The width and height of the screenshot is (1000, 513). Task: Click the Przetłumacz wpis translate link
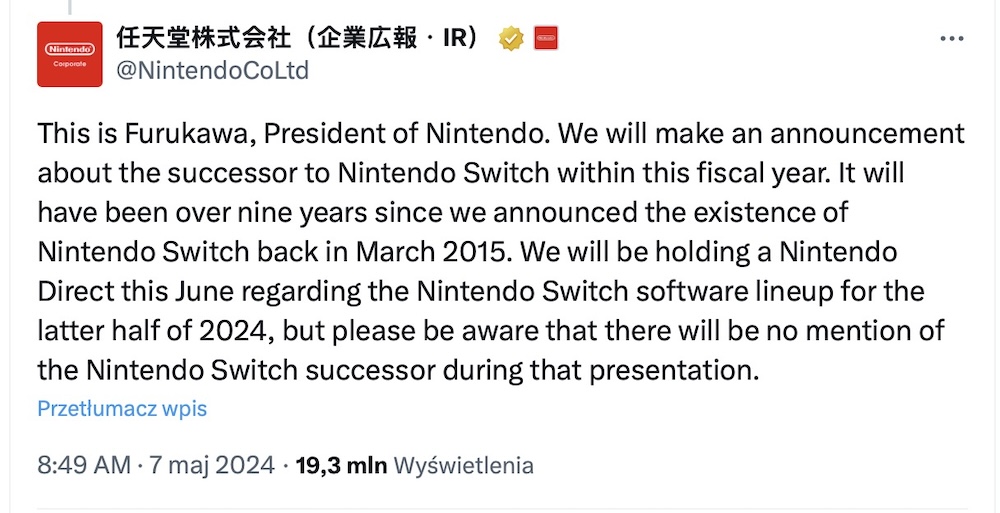pyautogui.click(x=122, y=408)
